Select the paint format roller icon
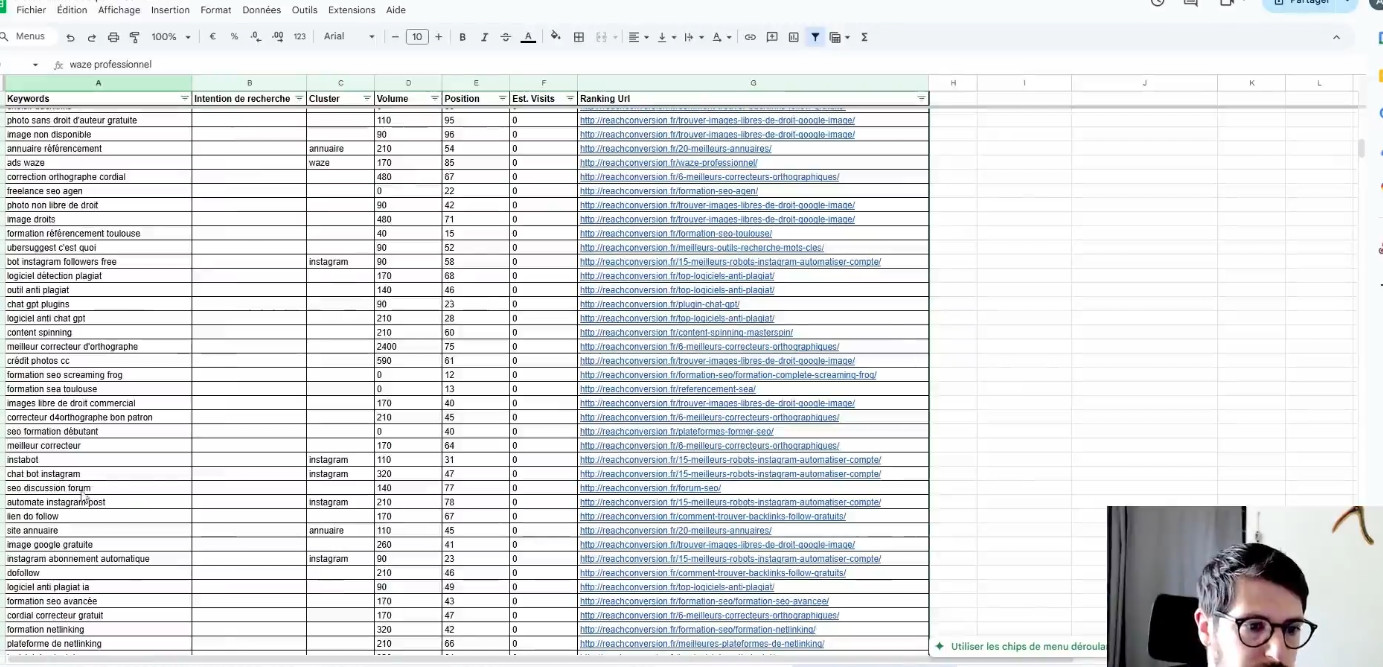The height and width of the screenshot is (667, 1383). pyautogui.click(x=134, y=37)
